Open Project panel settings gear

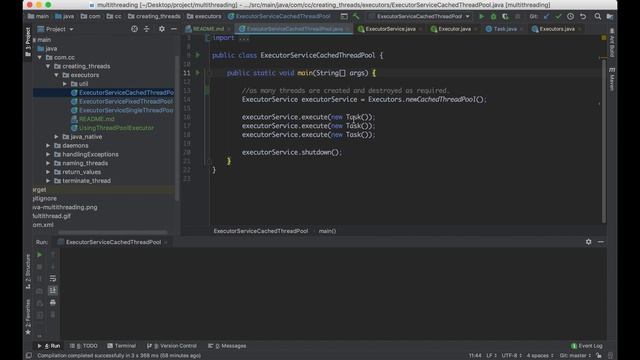click(162, 29)
